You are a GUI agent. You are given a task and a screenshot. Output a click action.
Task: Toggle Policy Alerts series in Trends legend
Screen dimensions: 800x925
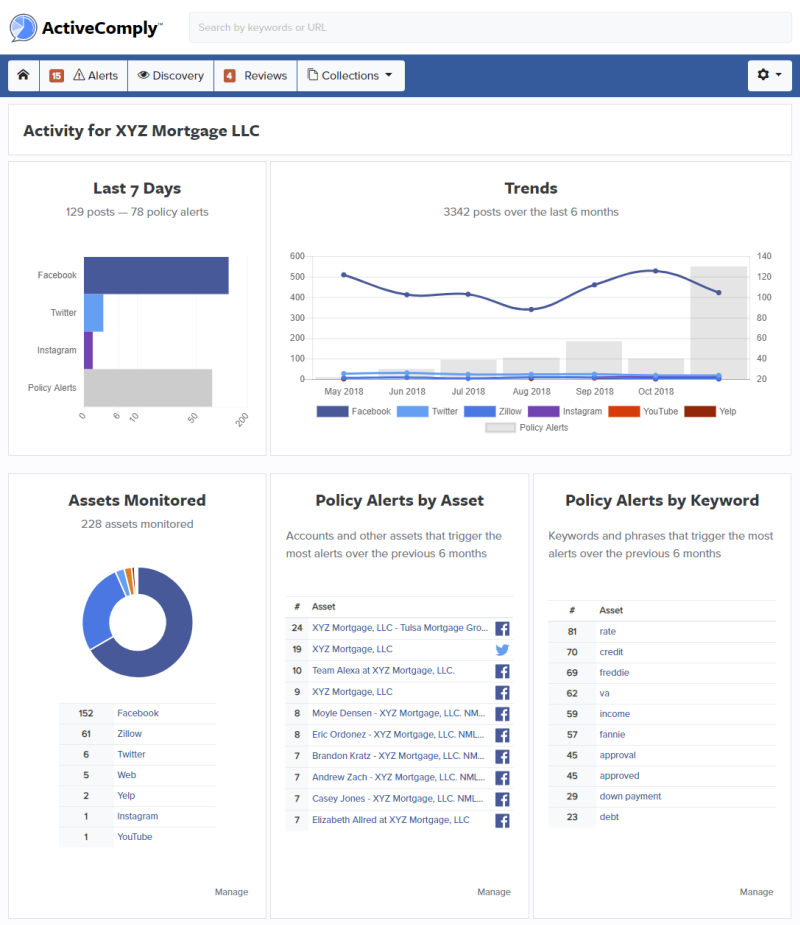pos(526,428)
